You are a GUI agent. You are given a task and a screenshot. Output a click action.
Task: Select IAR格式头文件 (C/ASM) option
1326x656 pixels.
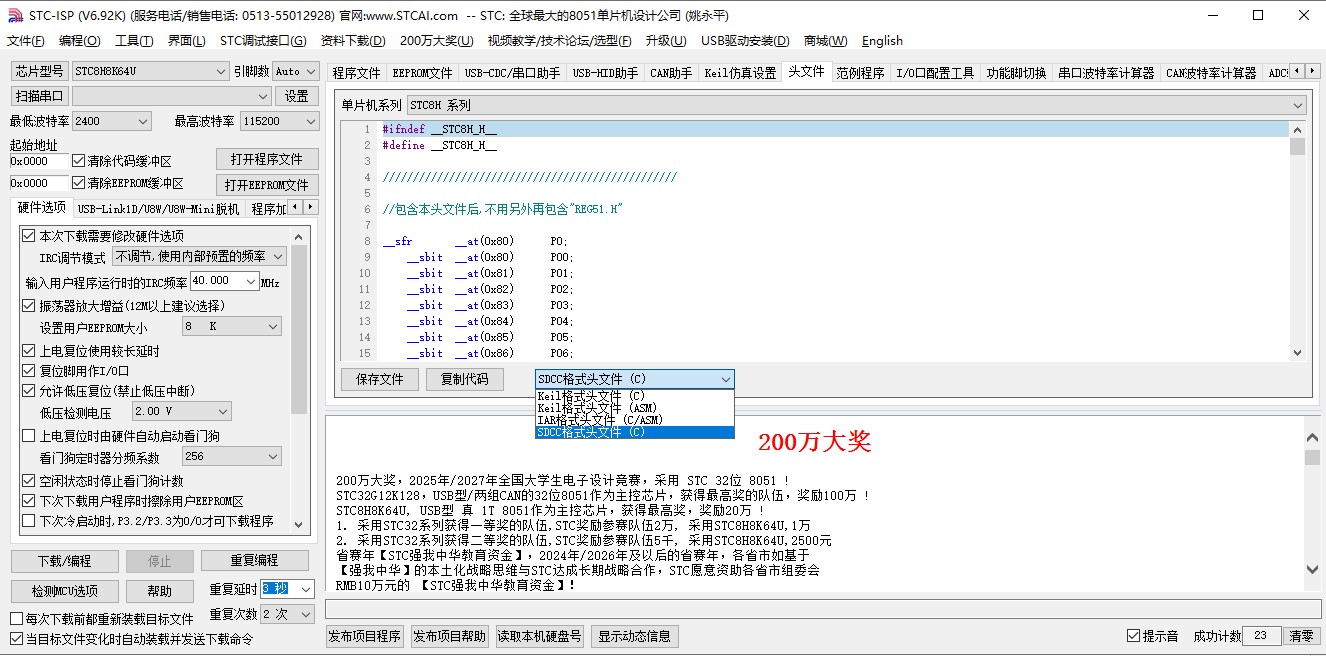635,420
